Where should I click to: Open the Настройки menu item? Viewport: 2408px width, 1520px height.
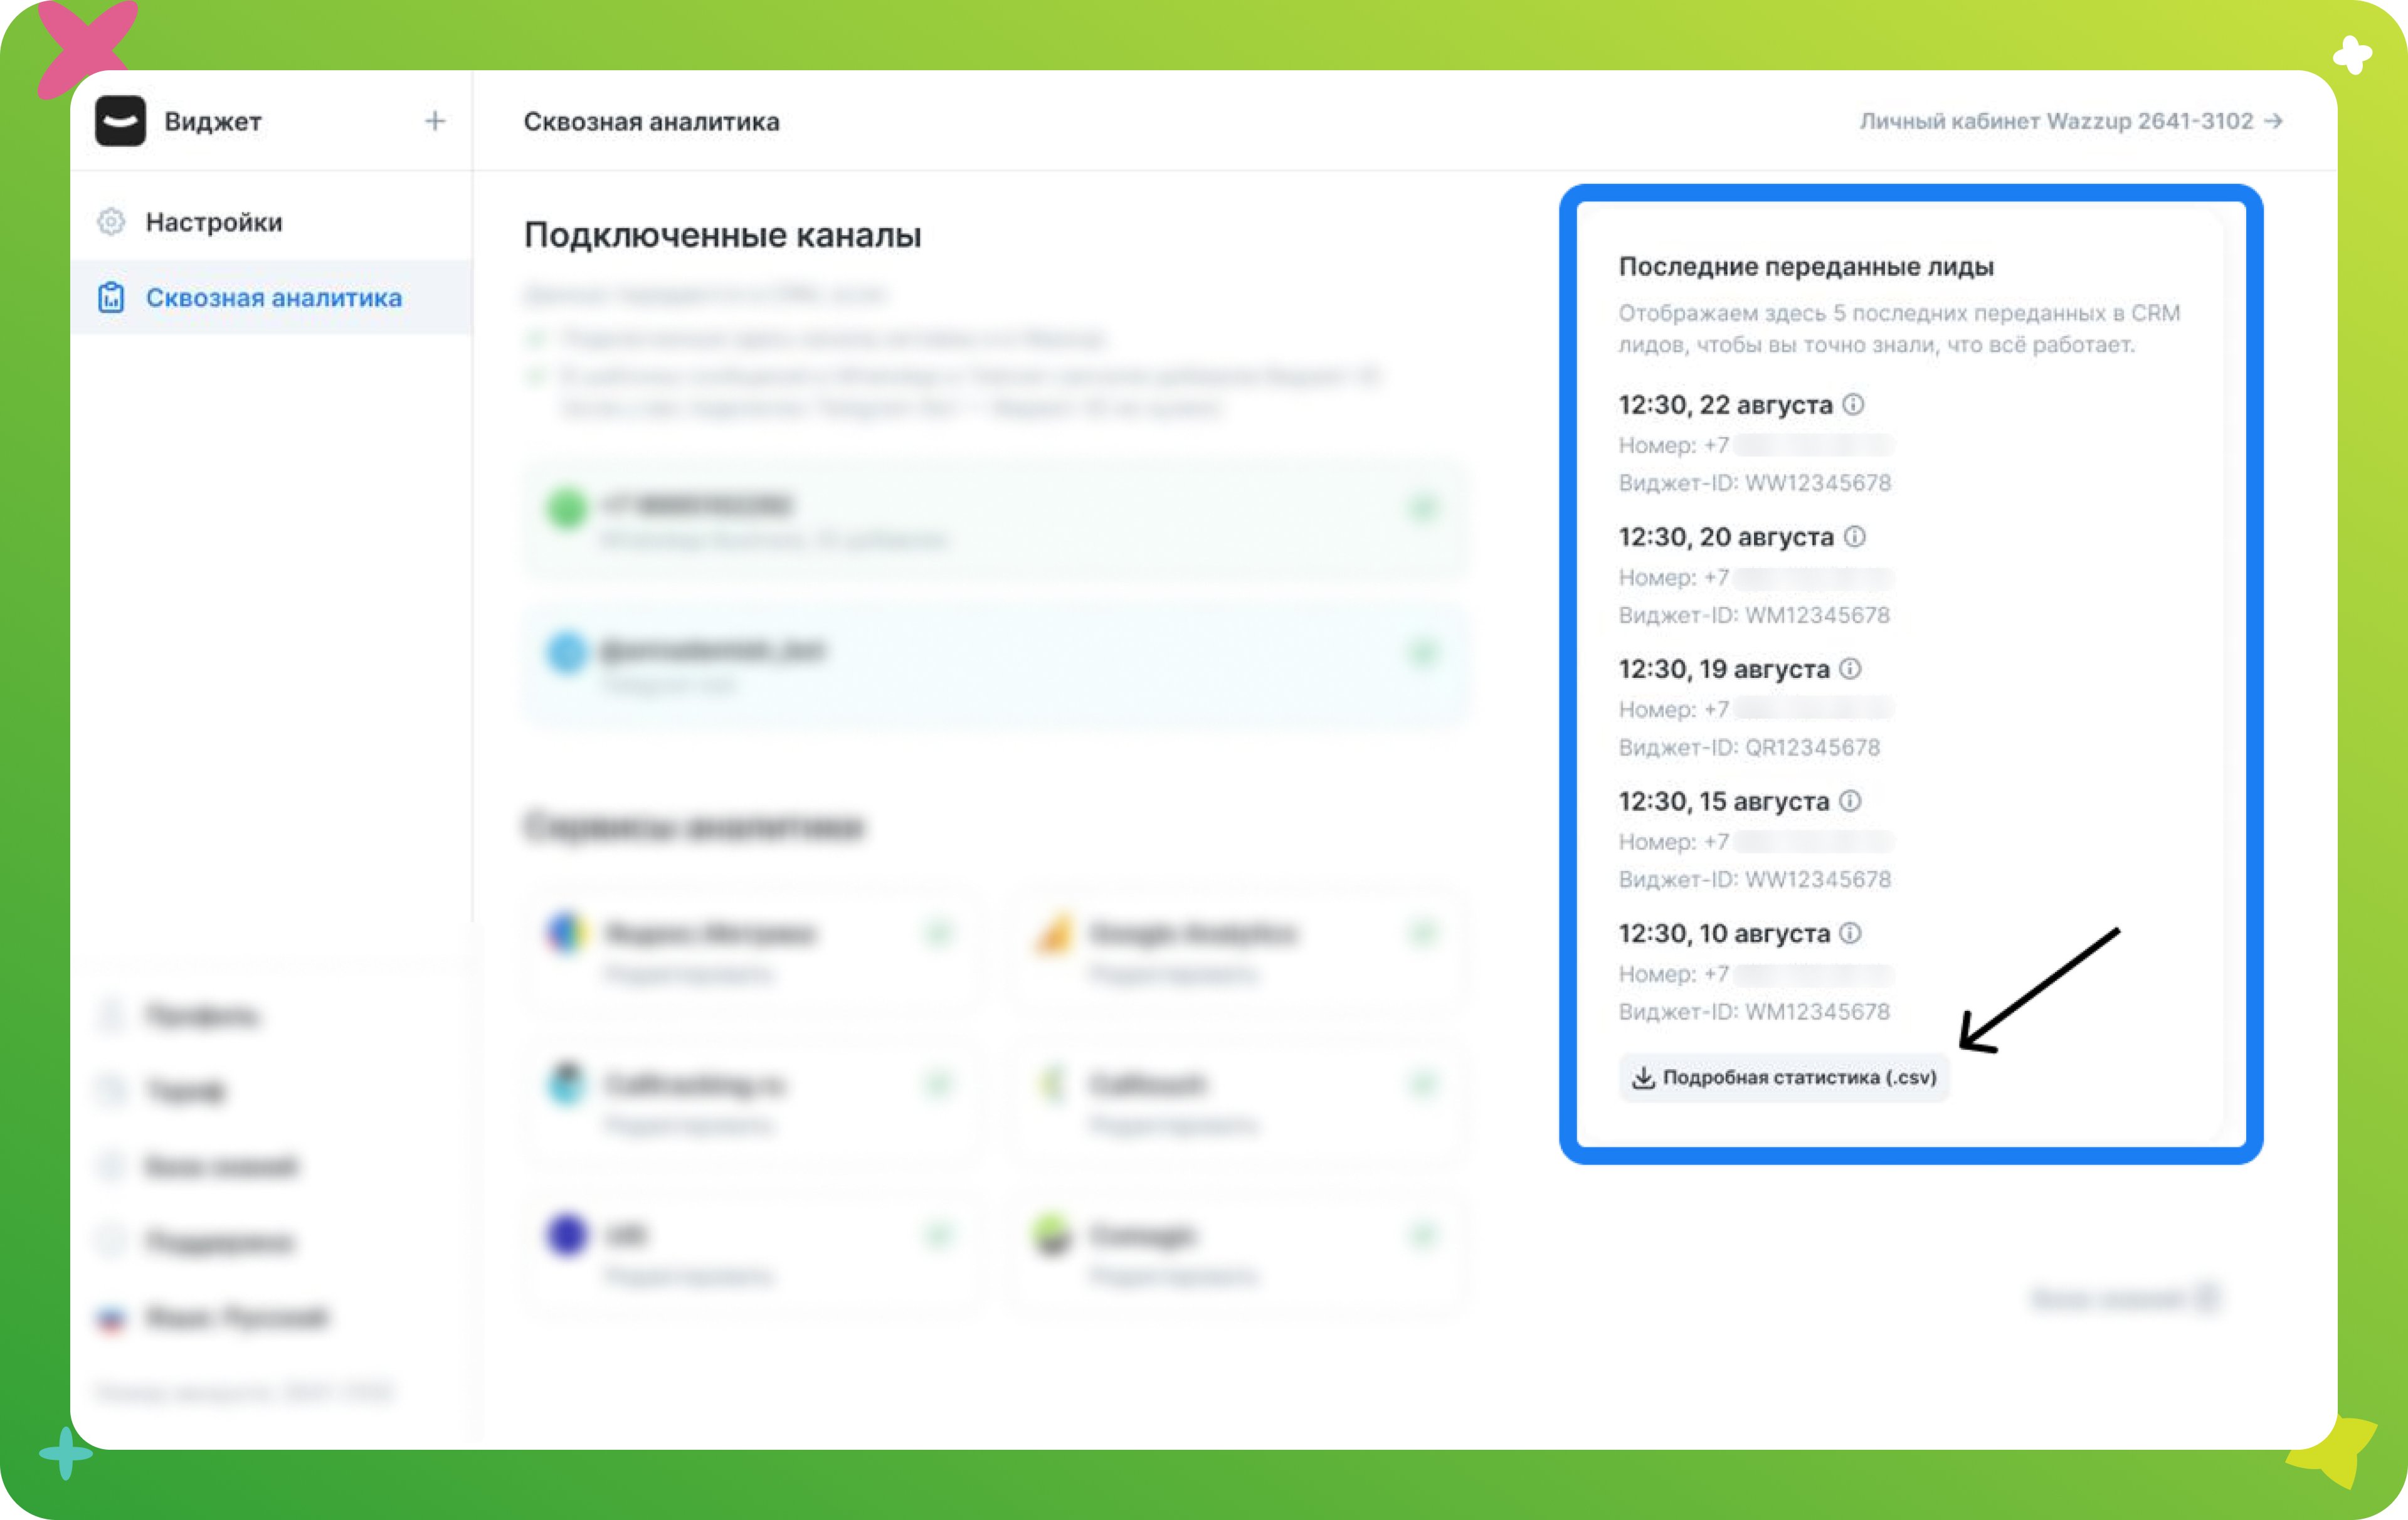click(x=214, y=222)
